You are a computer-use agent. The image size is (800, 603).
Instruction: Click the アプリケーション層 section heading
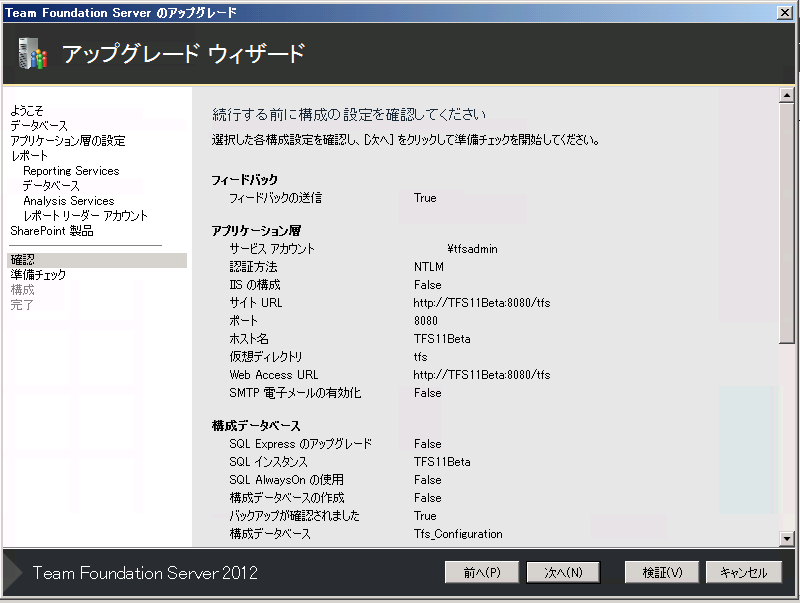pos(256,231)
